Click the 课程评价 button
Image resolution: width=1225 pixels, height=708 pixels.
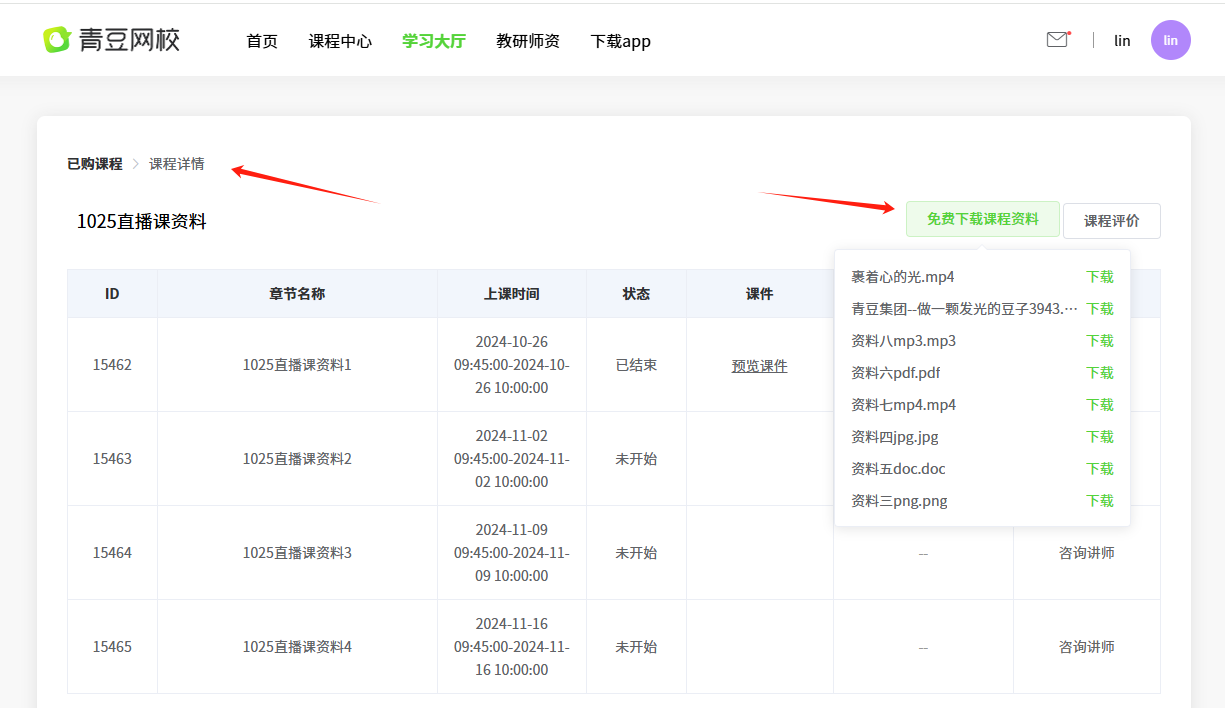pos(1111,221)
